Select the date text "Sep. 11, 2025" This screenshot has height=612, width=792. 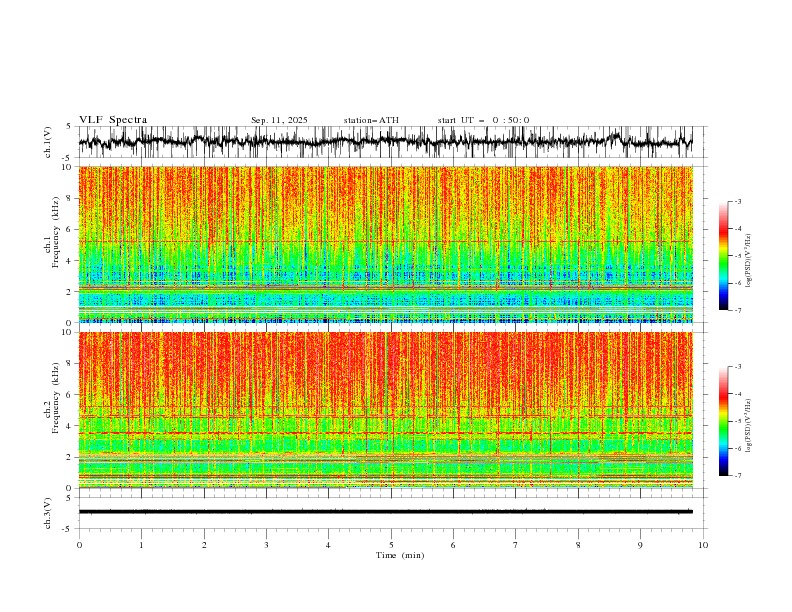[279, 120]
